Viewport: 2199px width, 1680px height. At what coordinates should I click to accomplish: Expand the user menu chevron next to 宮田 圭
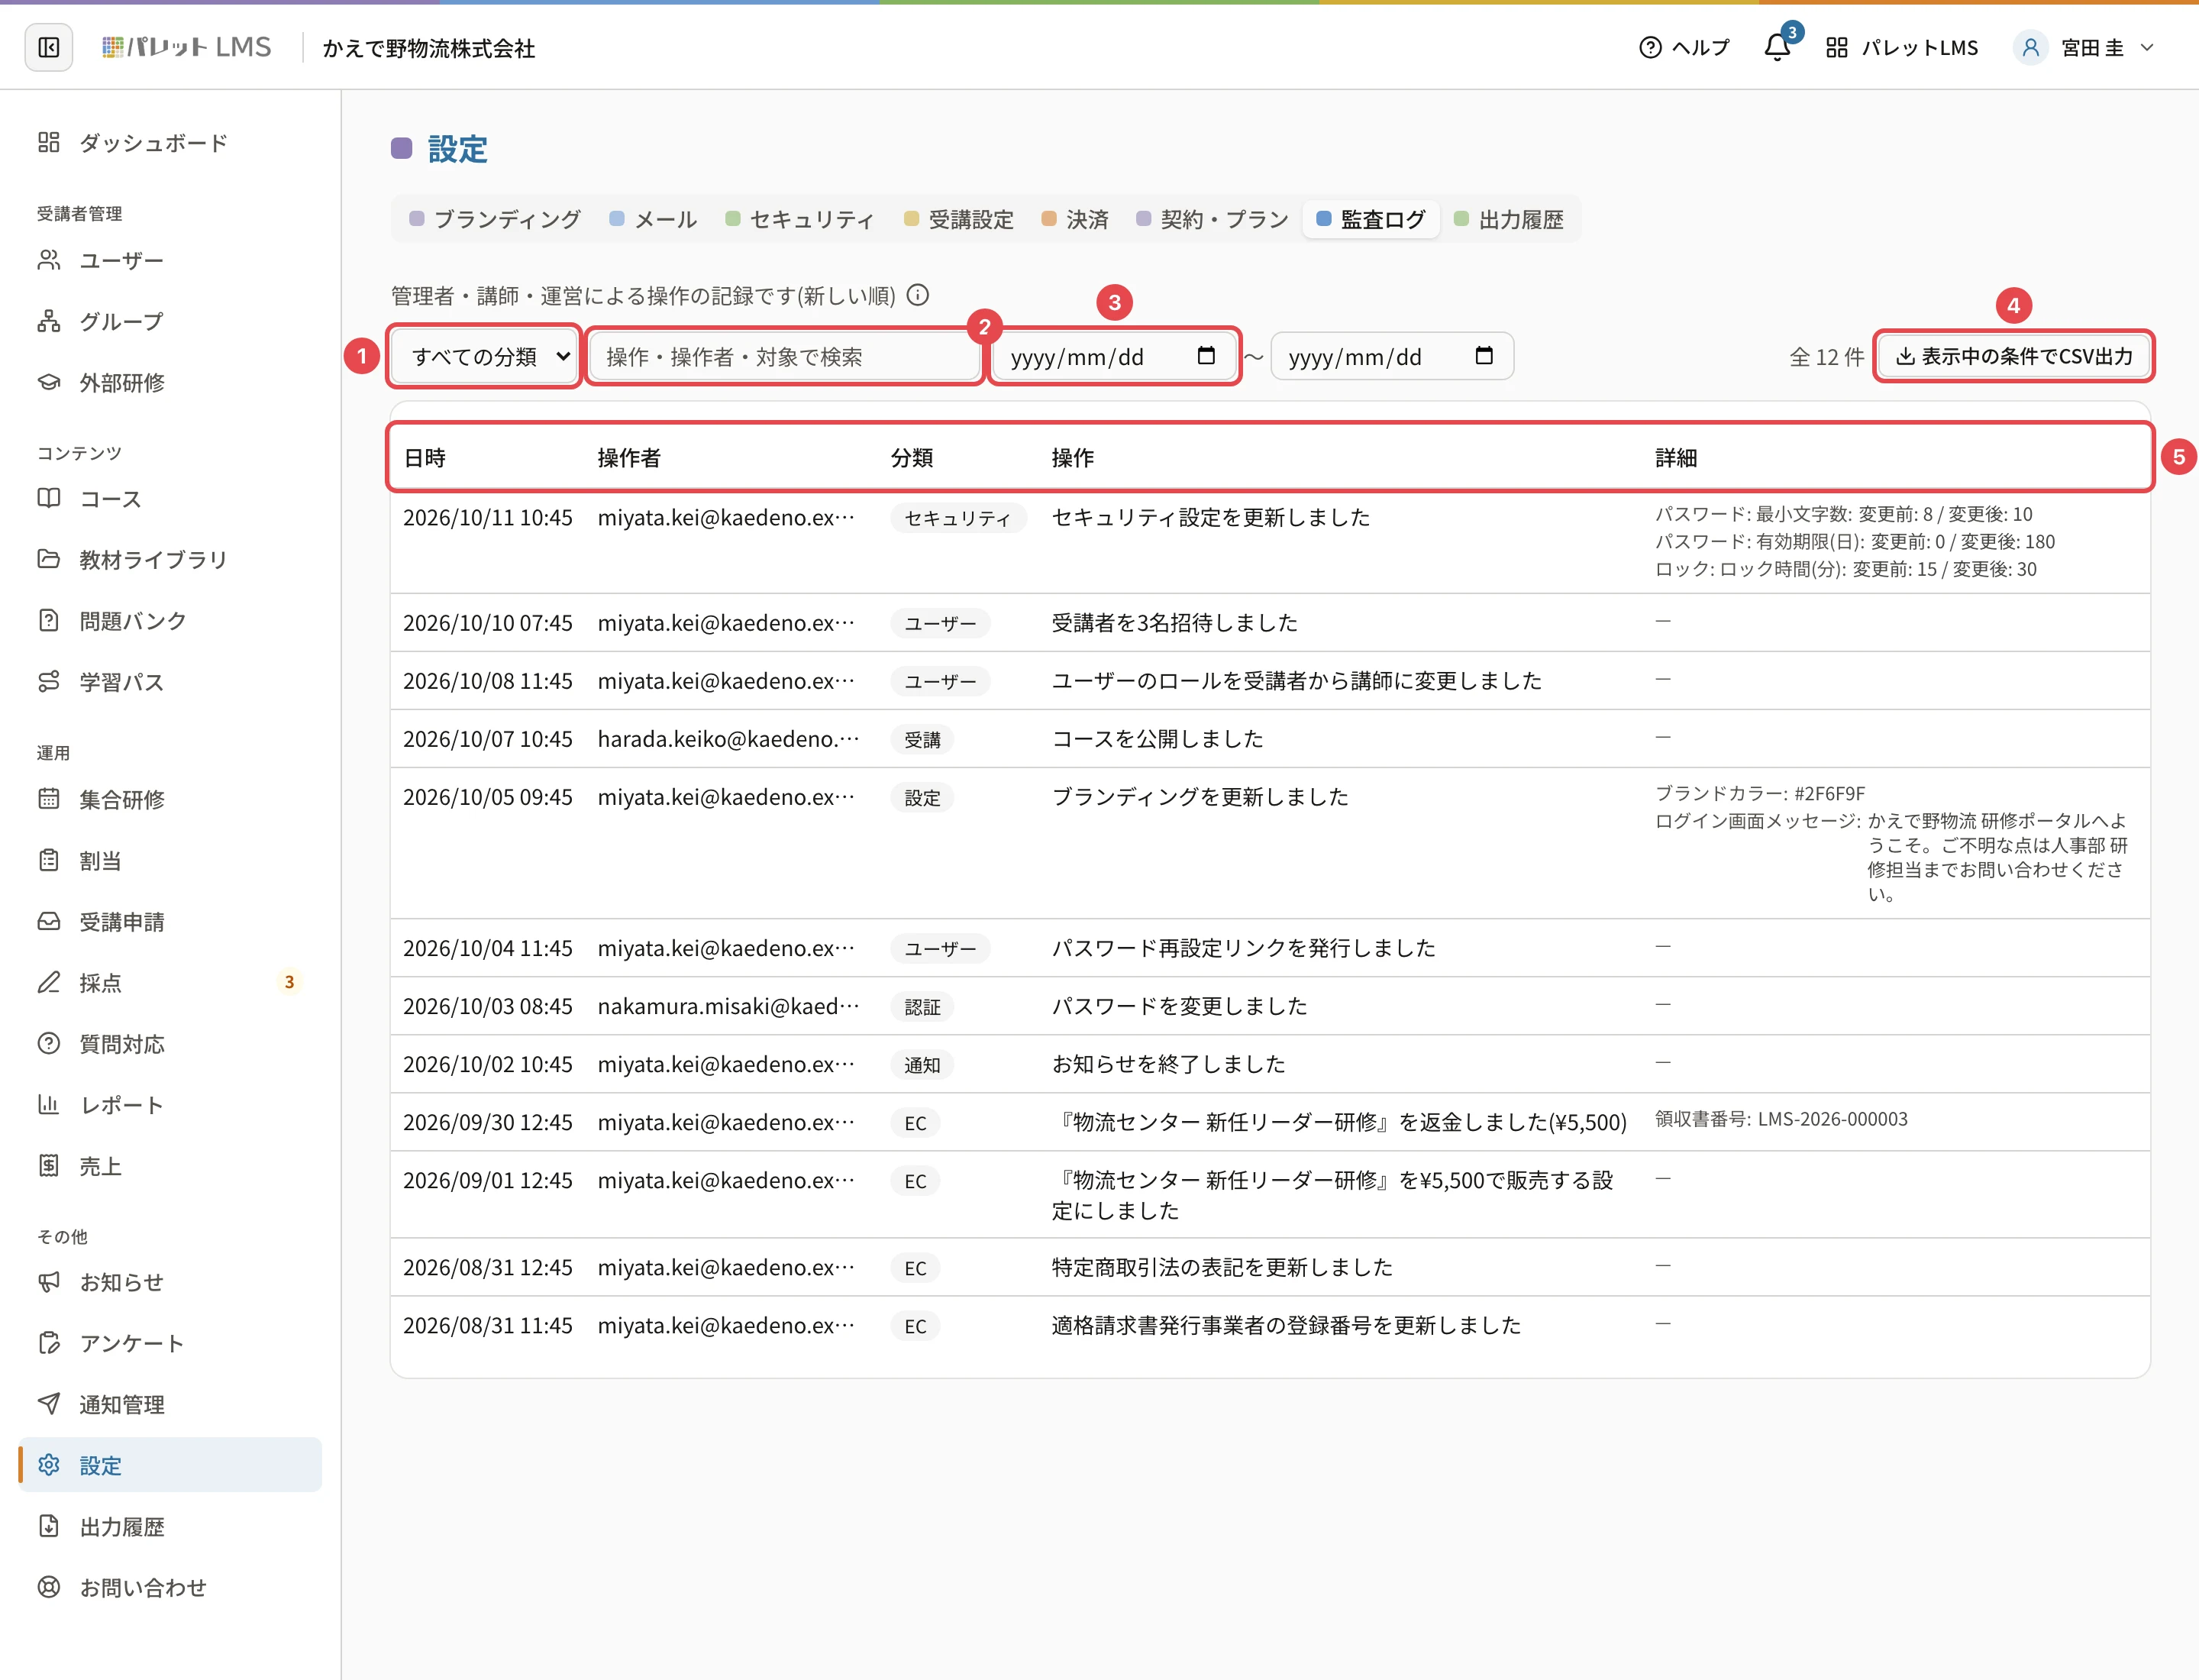click(2146, 47)
